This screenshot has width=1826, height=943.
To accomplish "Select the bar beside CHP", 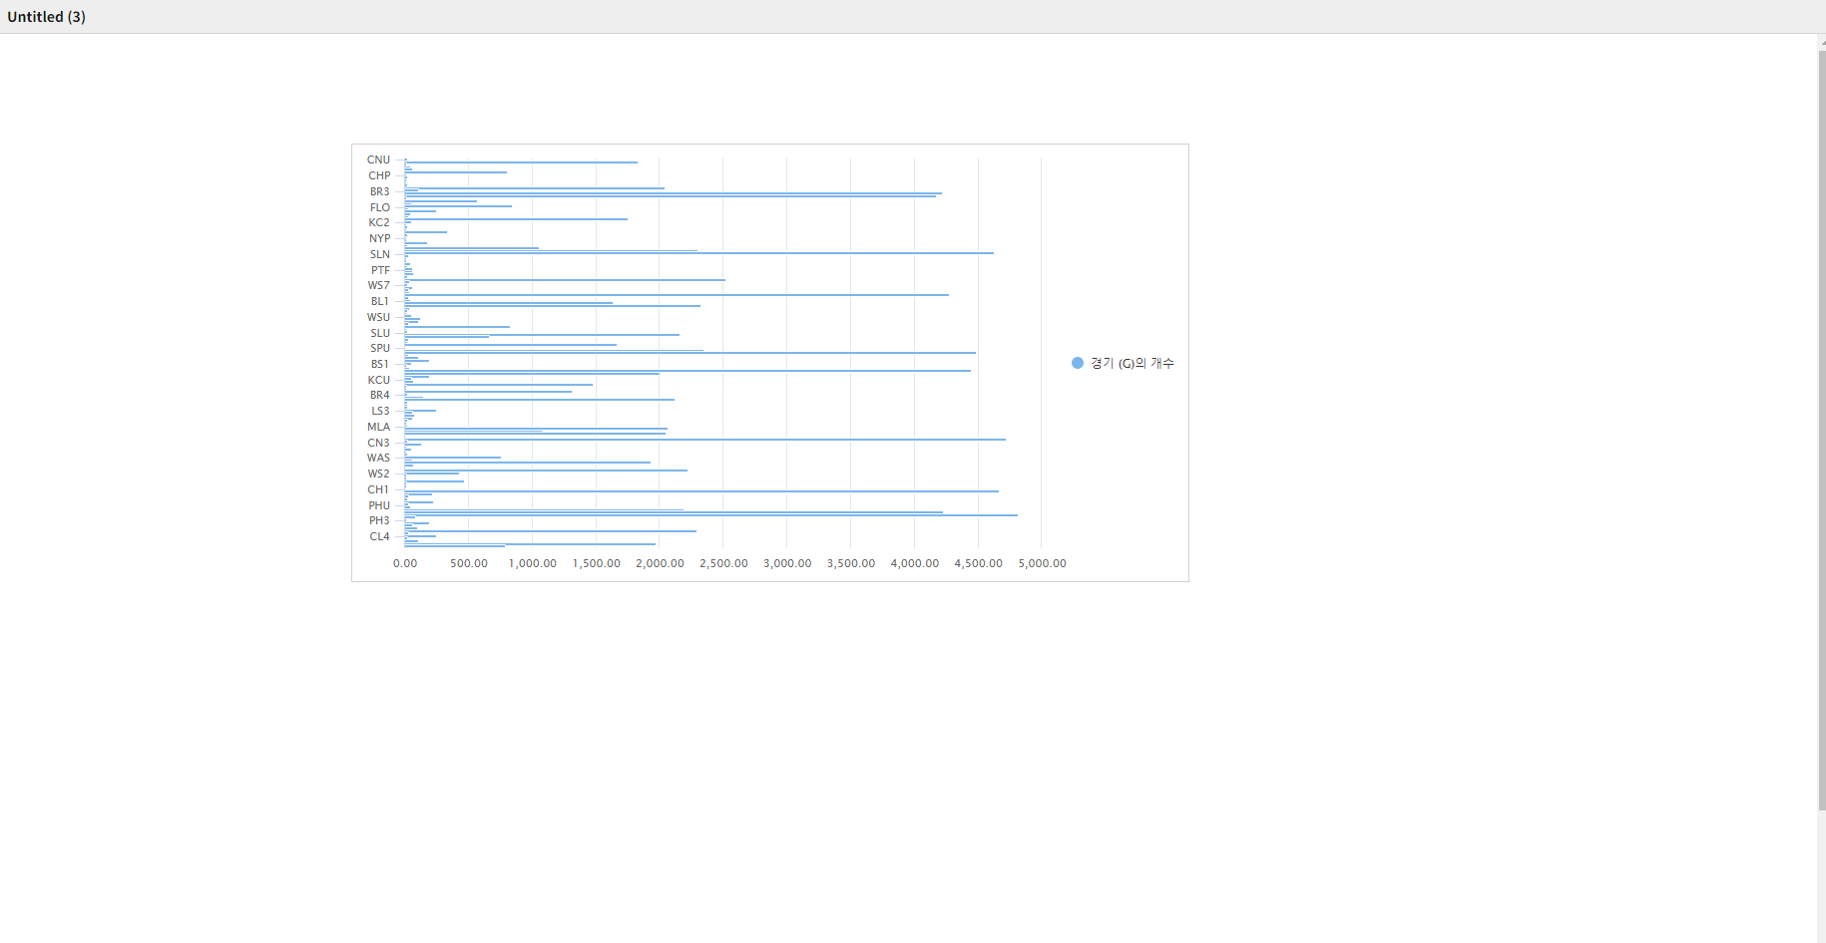I will coord(456,173).
